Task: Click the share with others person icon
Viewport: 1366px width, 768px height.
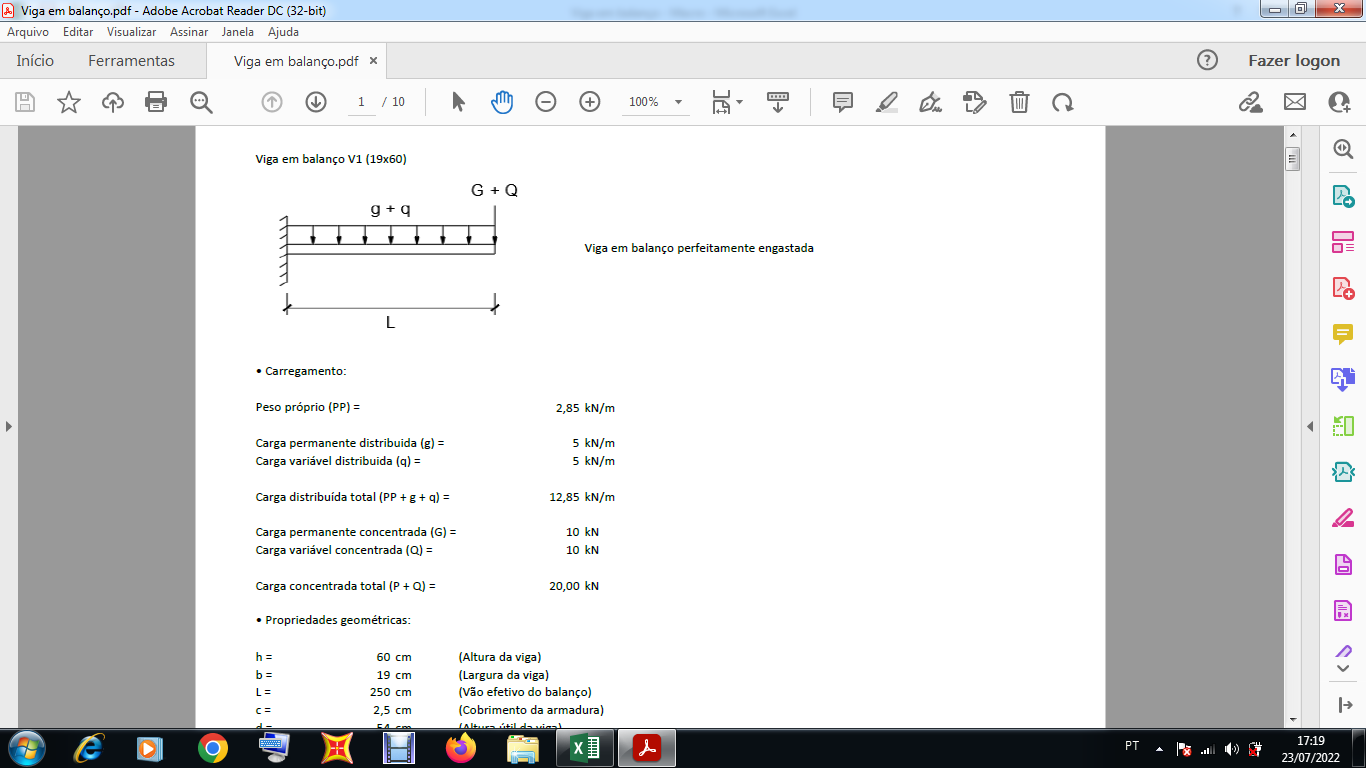Action: tap(1339, 102)
